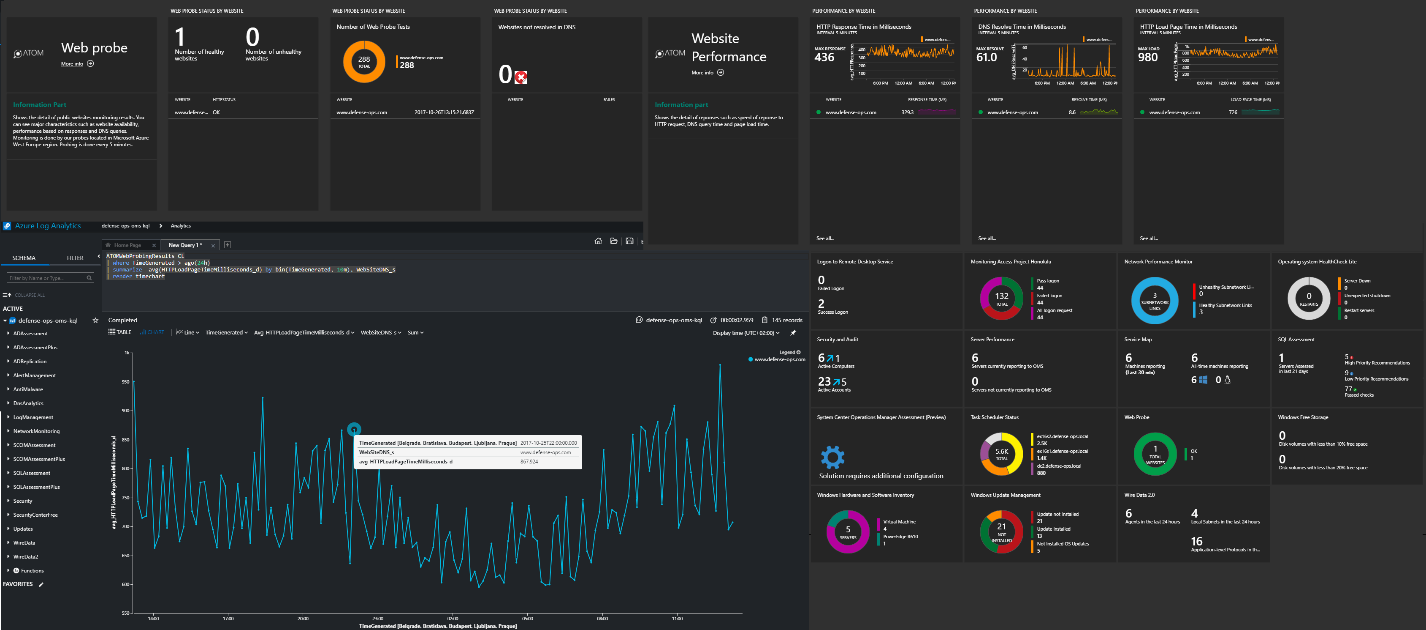The height and width of the screenshot is (630, 1426).
Task: Click the pencil edit icon next to FAVORITES
Action: coord(41,584)
